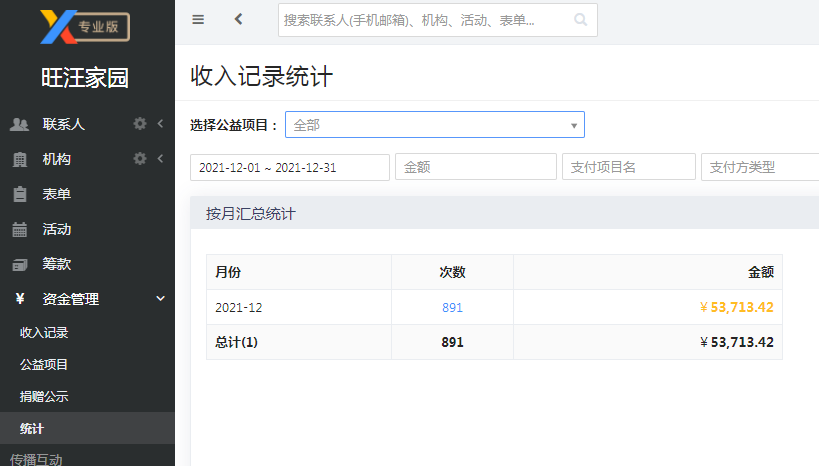Viewport: 819px width, 466px height.
Task: Click the 表单 clipboard icon
Action: [x=19, y=194]
